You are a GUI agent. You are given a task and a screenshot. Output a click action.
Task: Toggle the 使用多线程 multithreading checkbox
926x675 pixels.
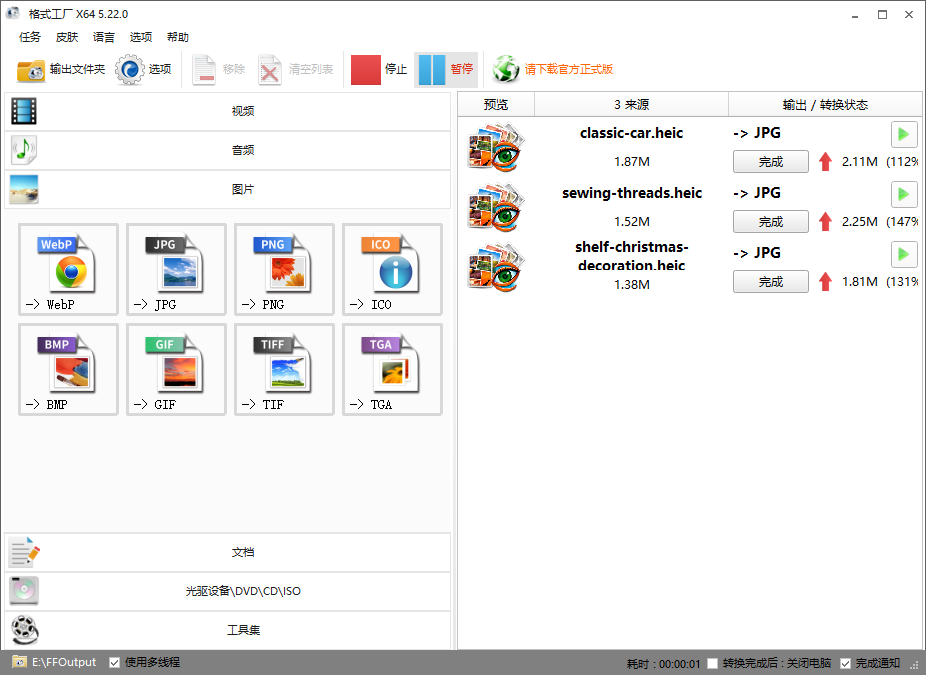(x=115, y=663)
